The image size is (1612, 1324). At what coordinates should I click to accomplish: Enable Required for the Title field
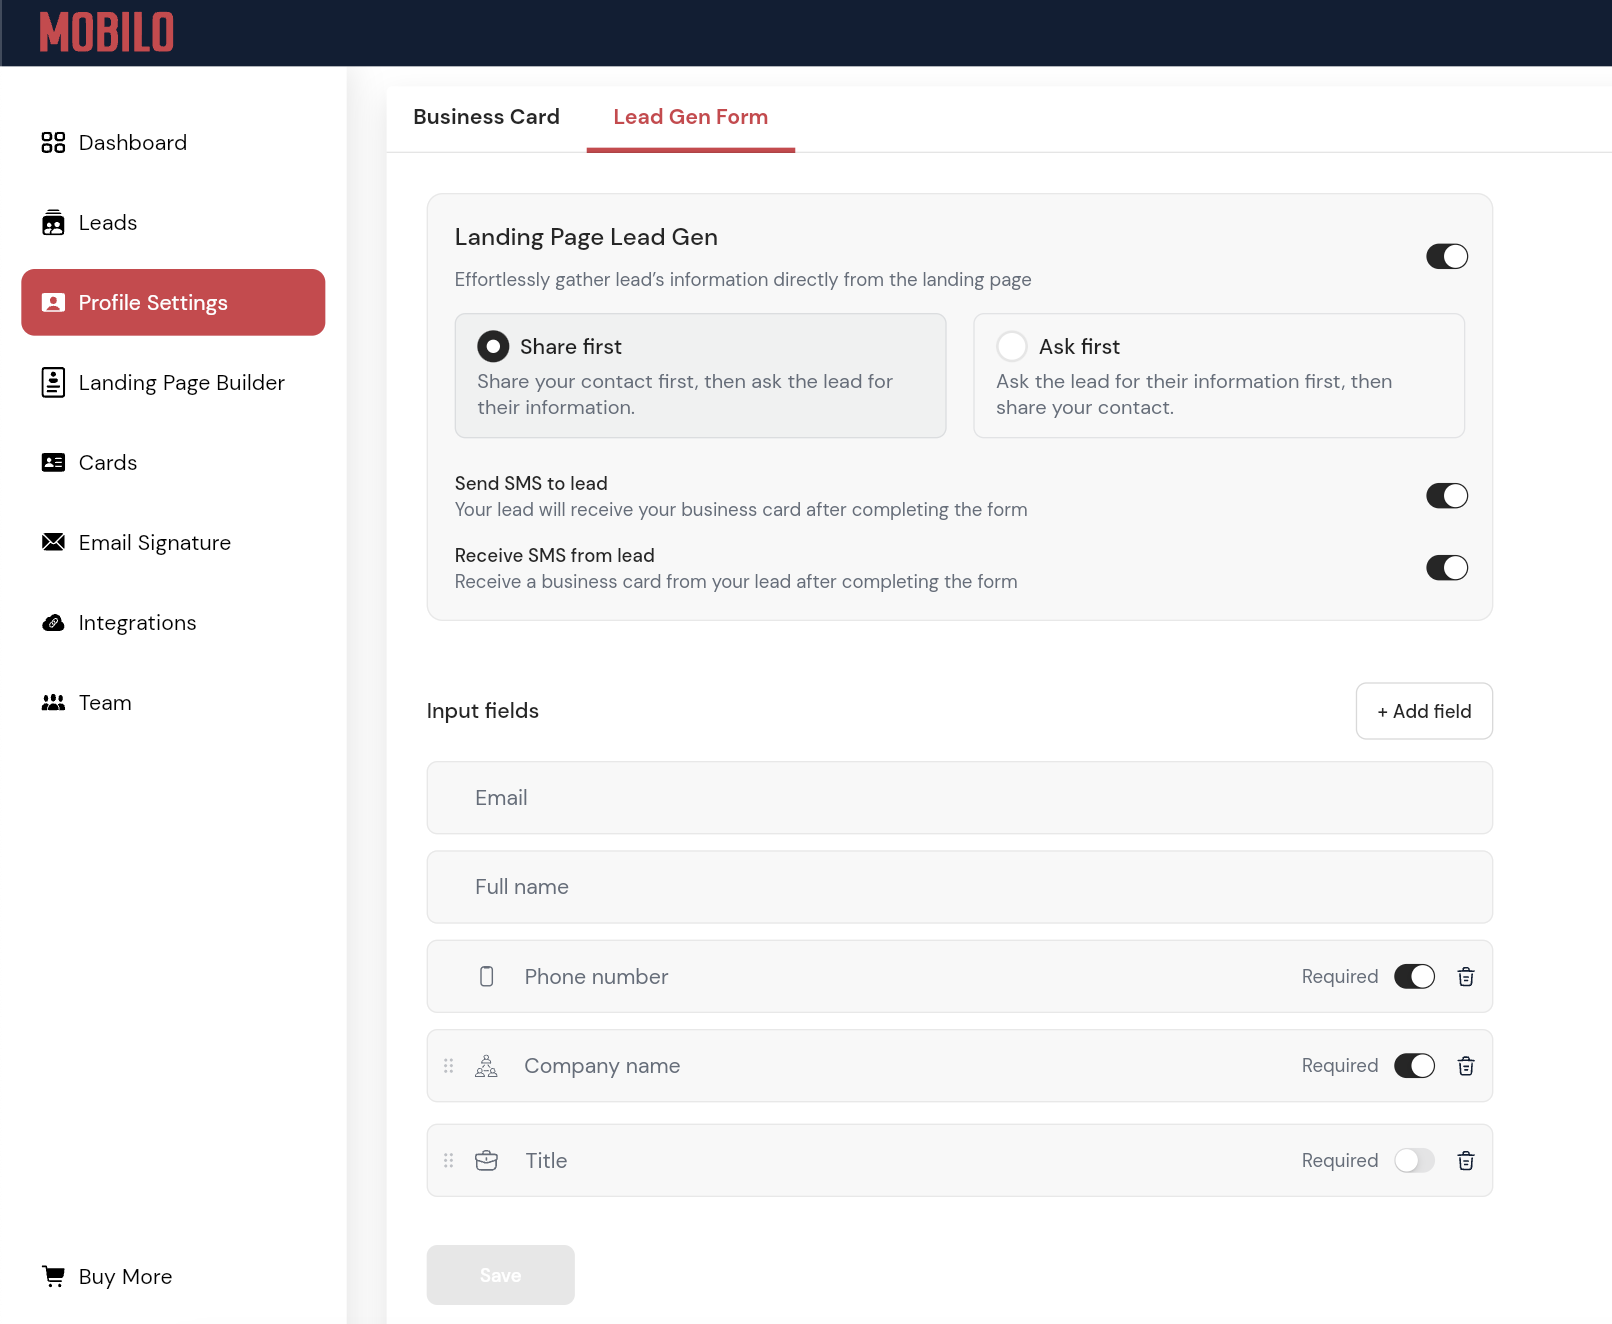tap(1414, 1161)
